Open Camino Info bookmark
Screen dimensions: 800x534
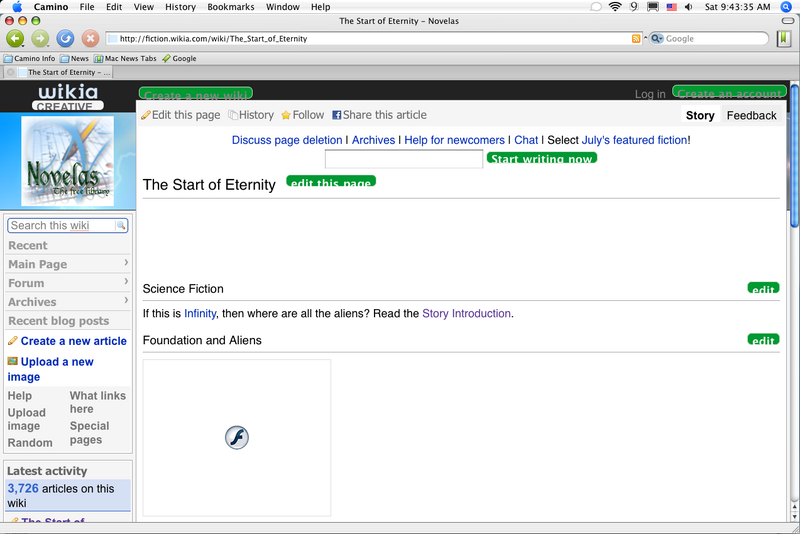(30, 59)
